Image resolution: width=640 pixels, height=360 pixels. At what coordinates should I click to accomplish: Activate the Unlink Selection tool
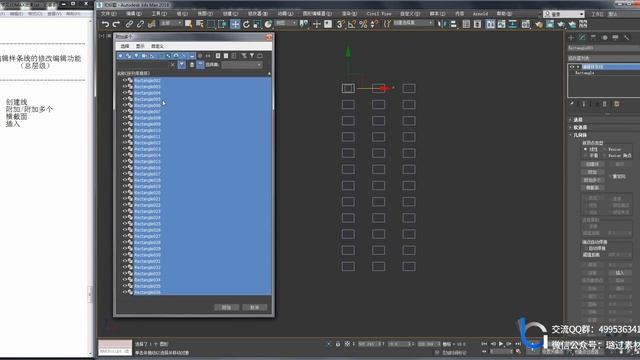(x=140, y=24)
